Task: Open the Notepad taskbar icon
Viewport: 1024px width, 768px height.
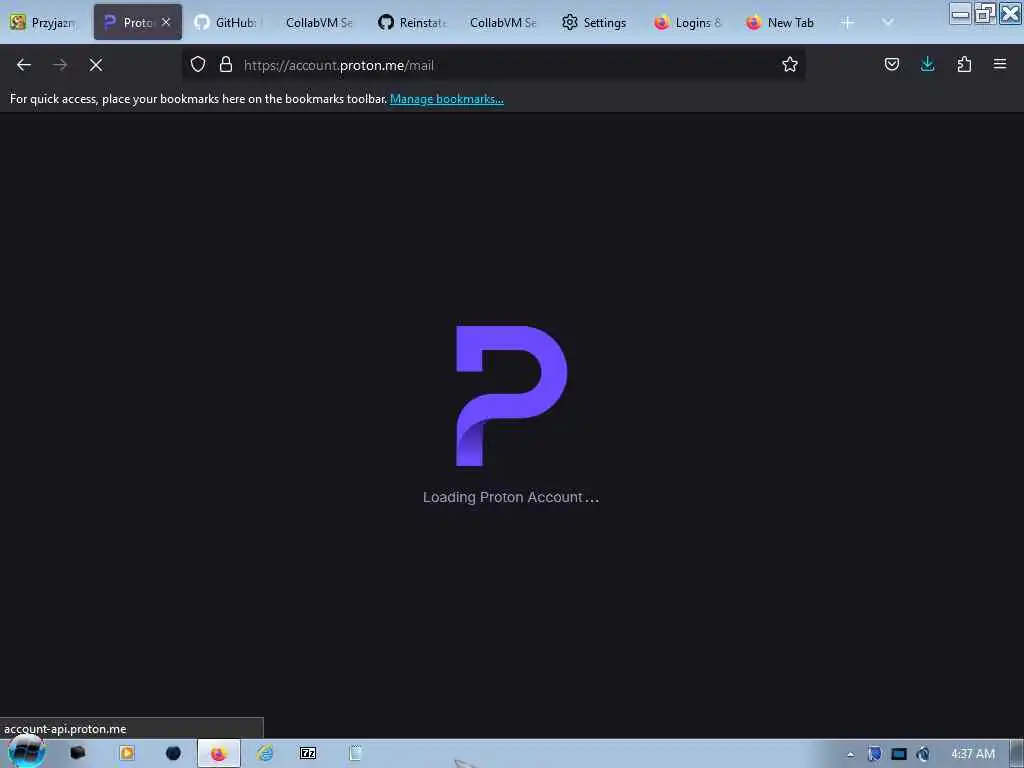Action: coord(356,753)
